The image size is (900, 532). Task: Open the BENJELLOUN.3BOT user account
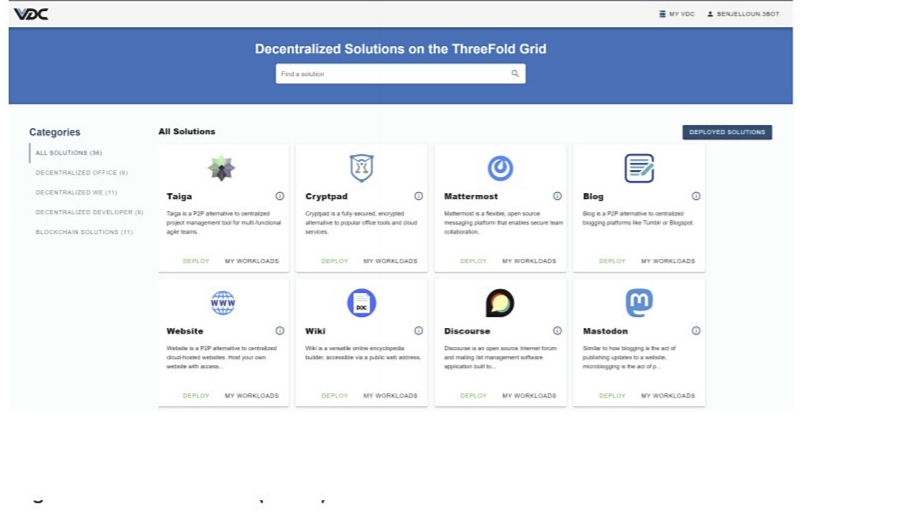coord(743,14)
